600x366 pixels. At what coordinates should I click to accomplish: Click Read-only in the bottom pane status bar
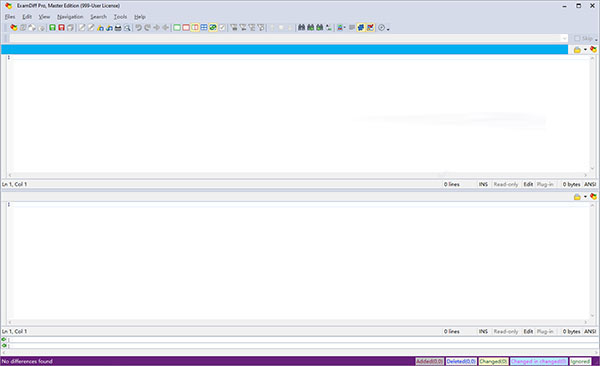click(505, 332)
